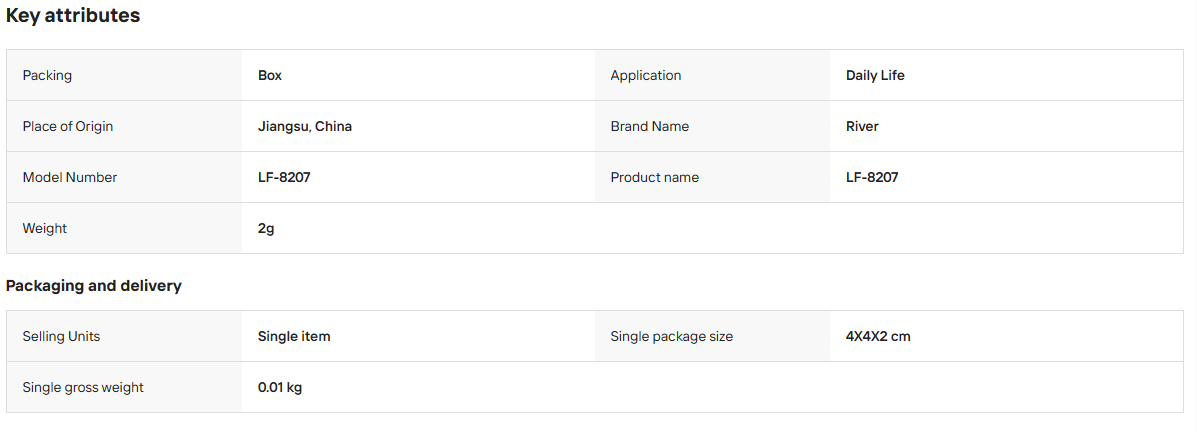Select the Selling Units label

coord(61,337)
